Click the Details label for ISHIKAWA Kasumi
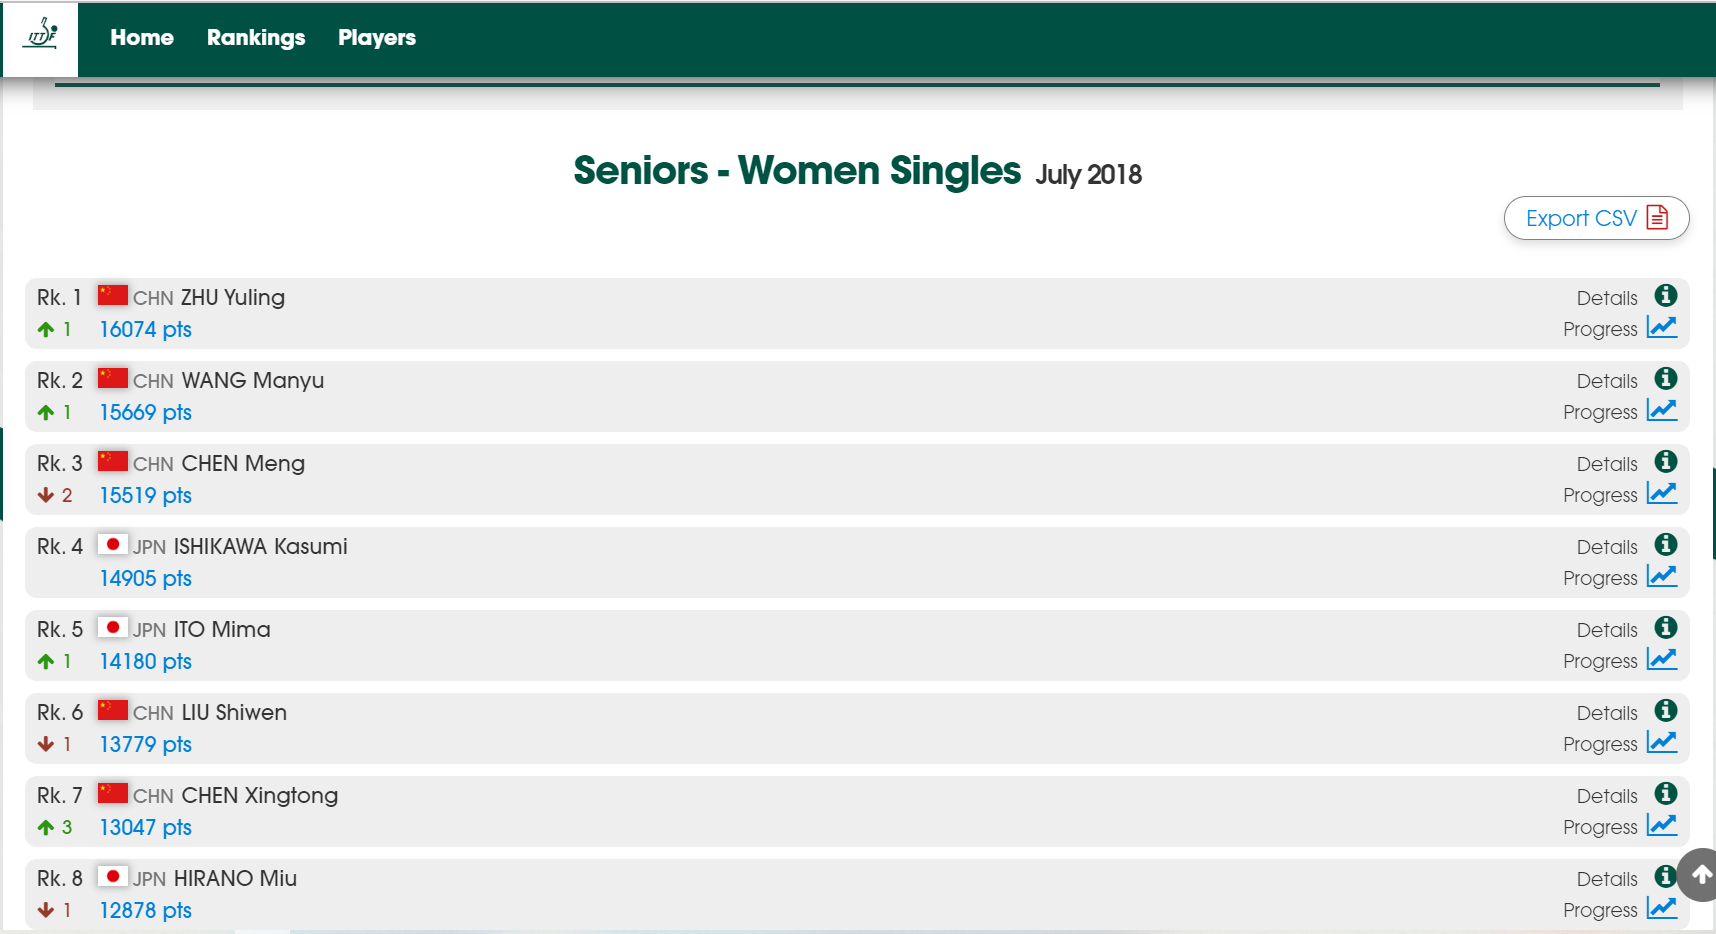This screenshot has width=1716, height=934. pyautogui.click(x=1606, y=547)
